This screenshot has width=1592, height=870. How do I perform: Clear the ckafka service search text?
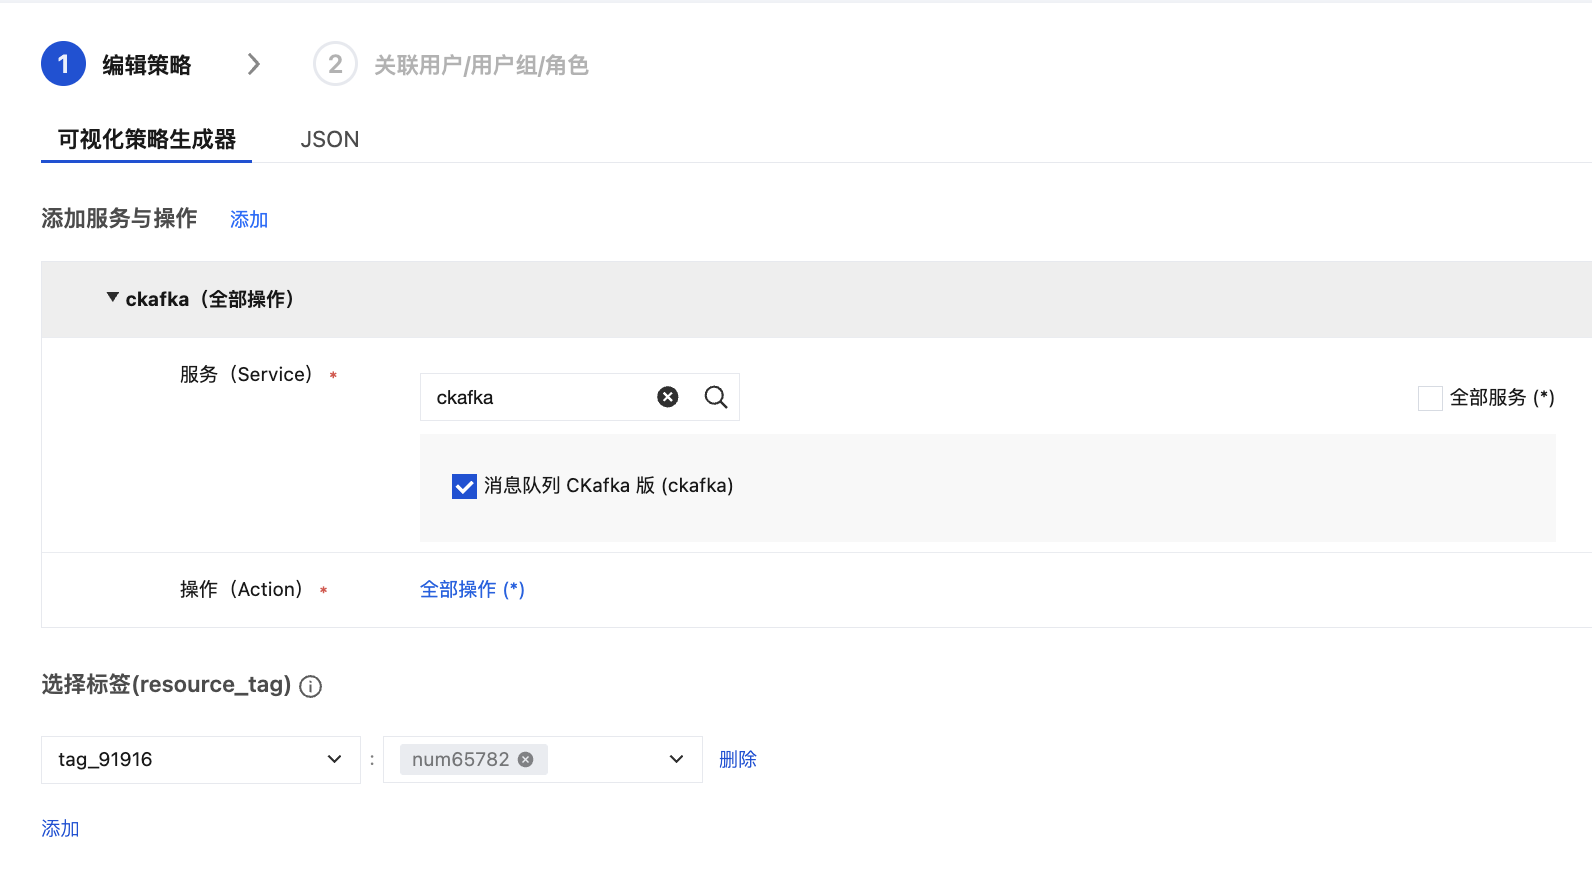pos(668,397)
